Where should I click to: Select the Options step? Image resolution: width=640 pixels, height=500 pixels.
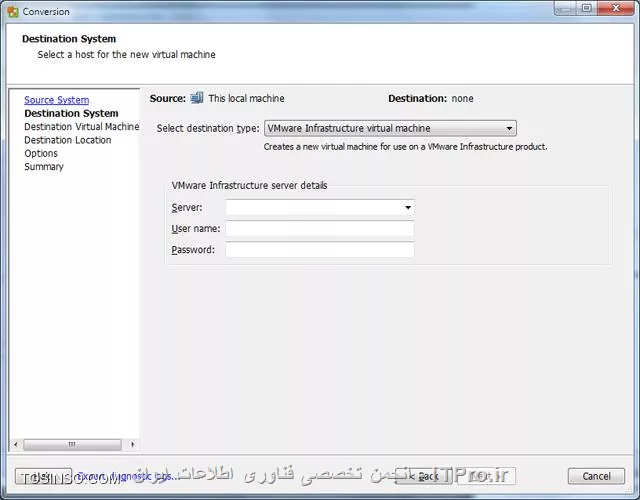(41, 153)
